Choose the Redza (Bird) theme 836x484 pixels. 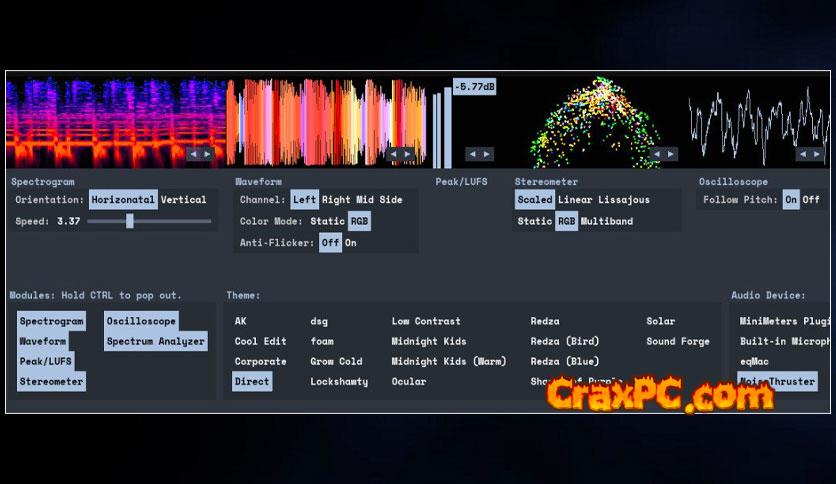(x=565, y=341)
